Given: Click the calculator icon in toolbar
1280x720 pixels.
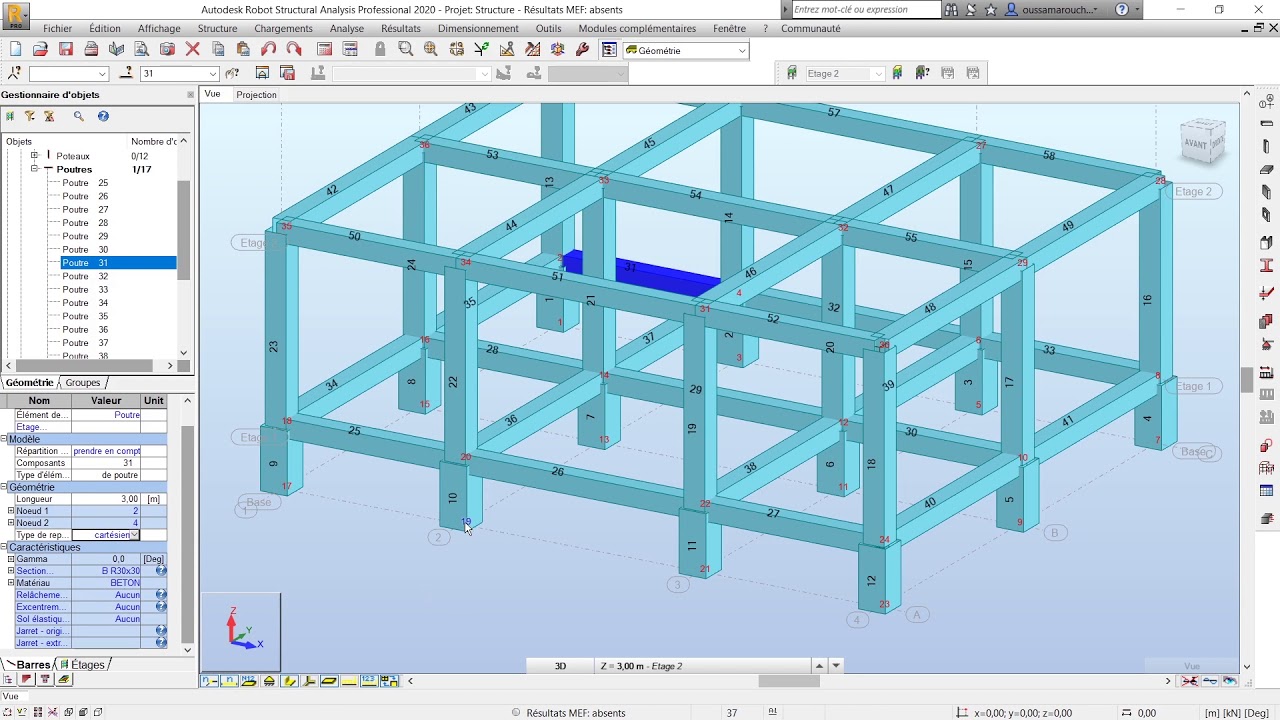Looking at the screenshot, I should point(325,49).
